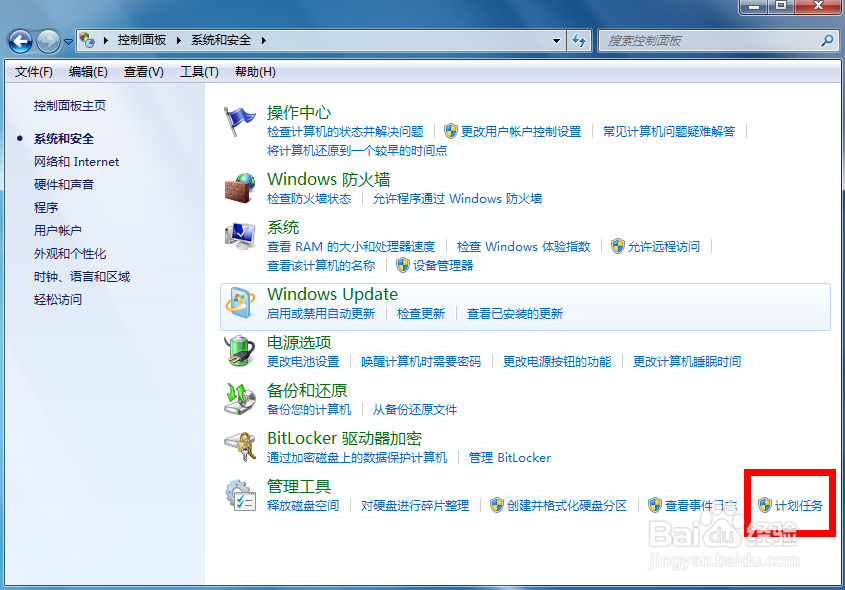This screenshot has height=590, width=845.
Task: Open the BitLocker 驱动器加密 heading link
Action: [344, 438]
